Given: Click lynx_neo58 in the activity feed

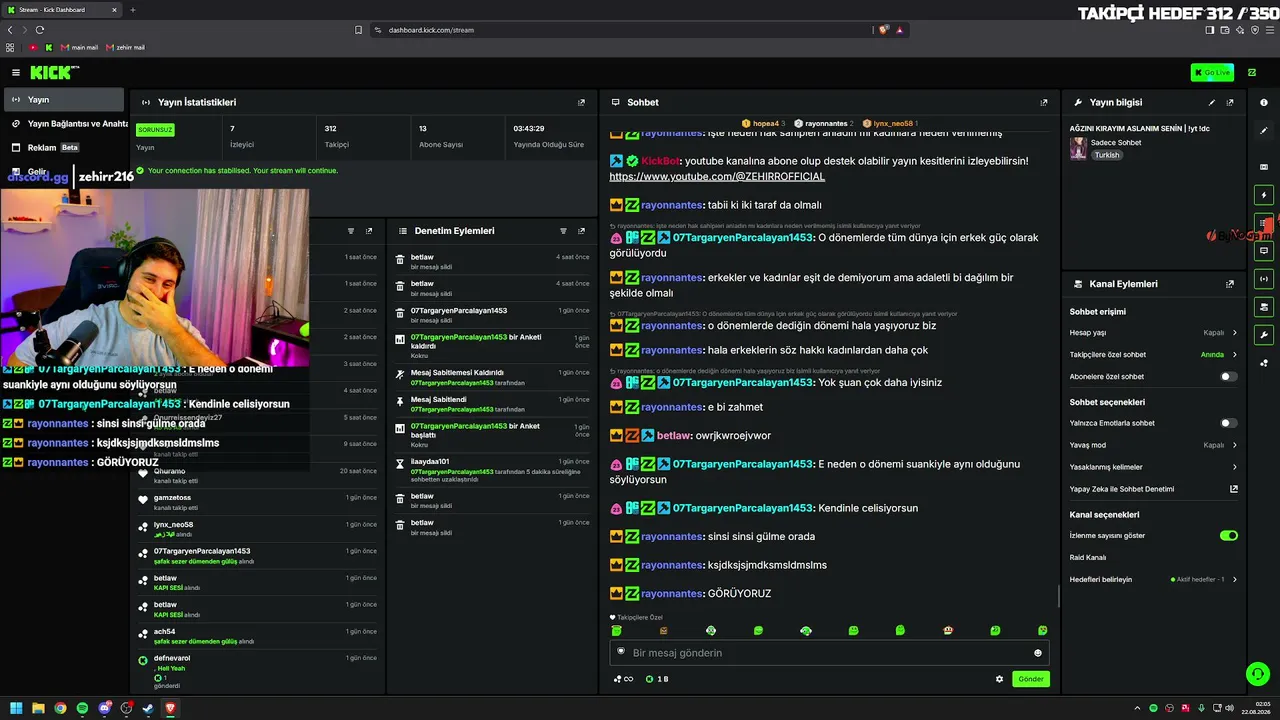Looking at the screenshot, I should (x=173, y=525).
